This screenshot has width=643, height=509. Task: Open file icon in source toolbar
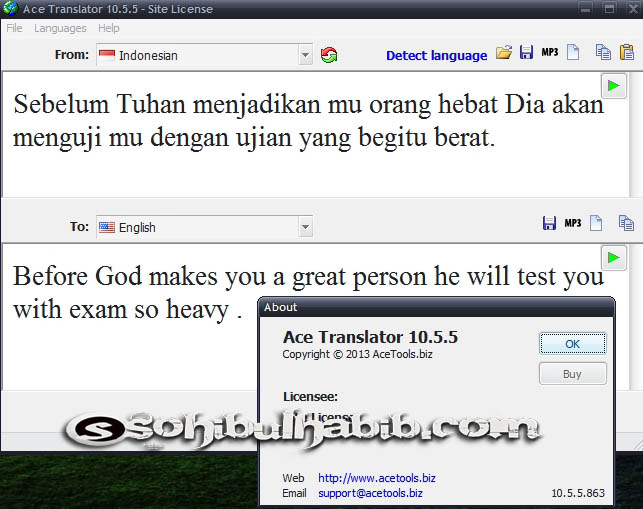click(x=504, y=53)
